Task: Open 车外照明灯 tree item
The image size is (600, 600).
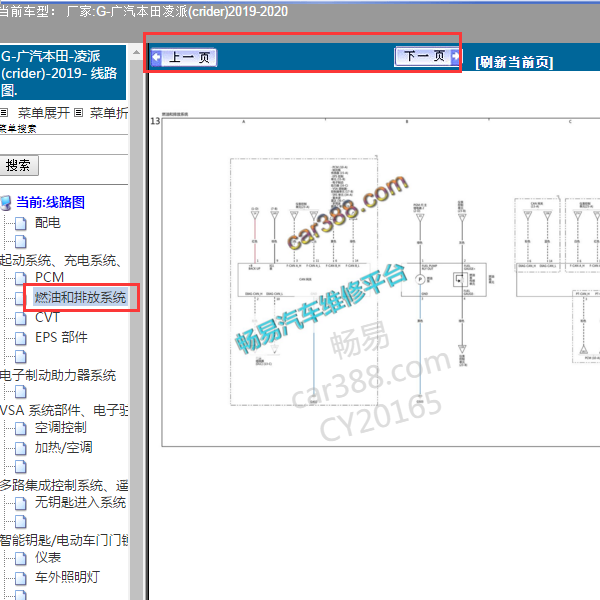Action: pyautogui.click(x=67, y=577)
